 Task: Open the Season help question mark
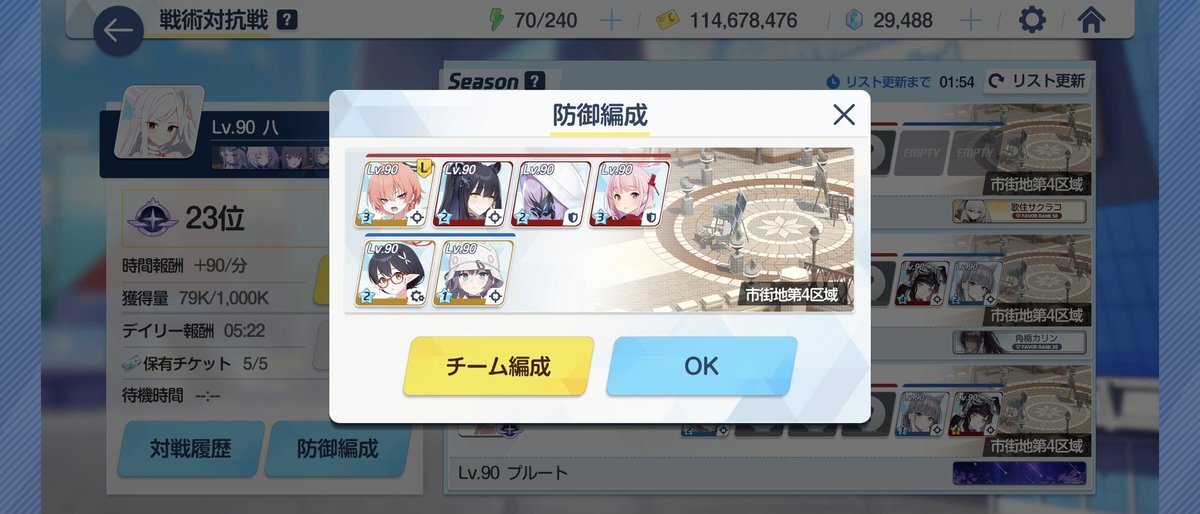(535, 81)
